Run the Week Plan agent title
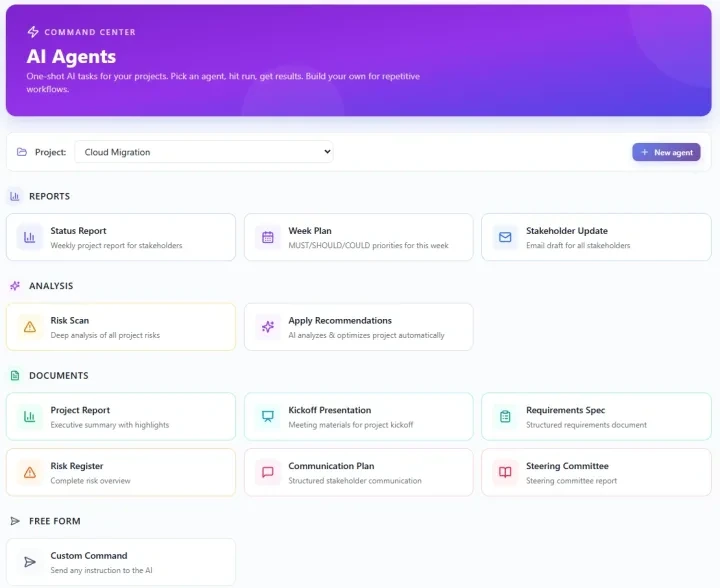Screen dimensions: 720x588 (310, 230)
